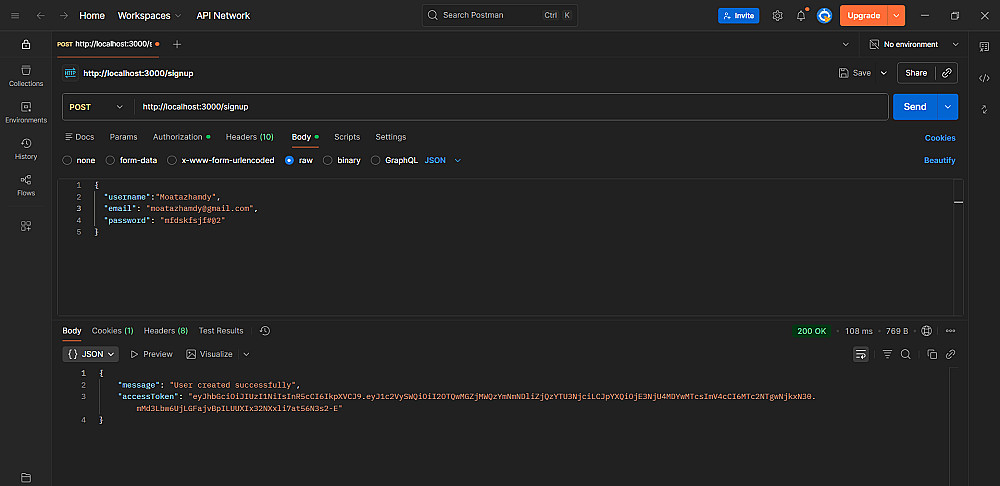
Task: Open the History sidebar panel
Action: click(26, 149)
